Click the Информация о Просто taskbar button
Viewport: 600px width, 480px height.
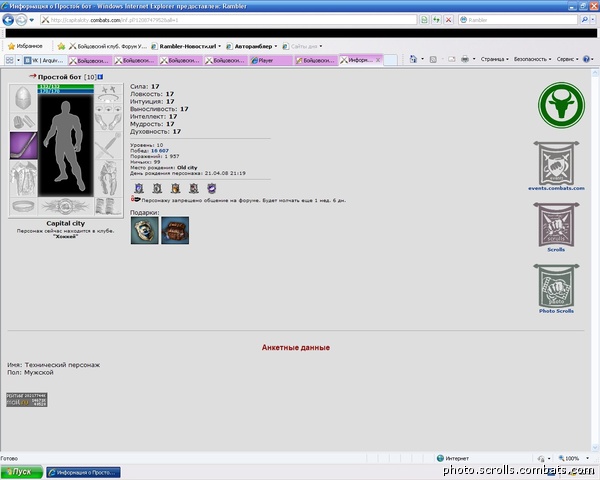pyautogui.click(x=83, y=472)
